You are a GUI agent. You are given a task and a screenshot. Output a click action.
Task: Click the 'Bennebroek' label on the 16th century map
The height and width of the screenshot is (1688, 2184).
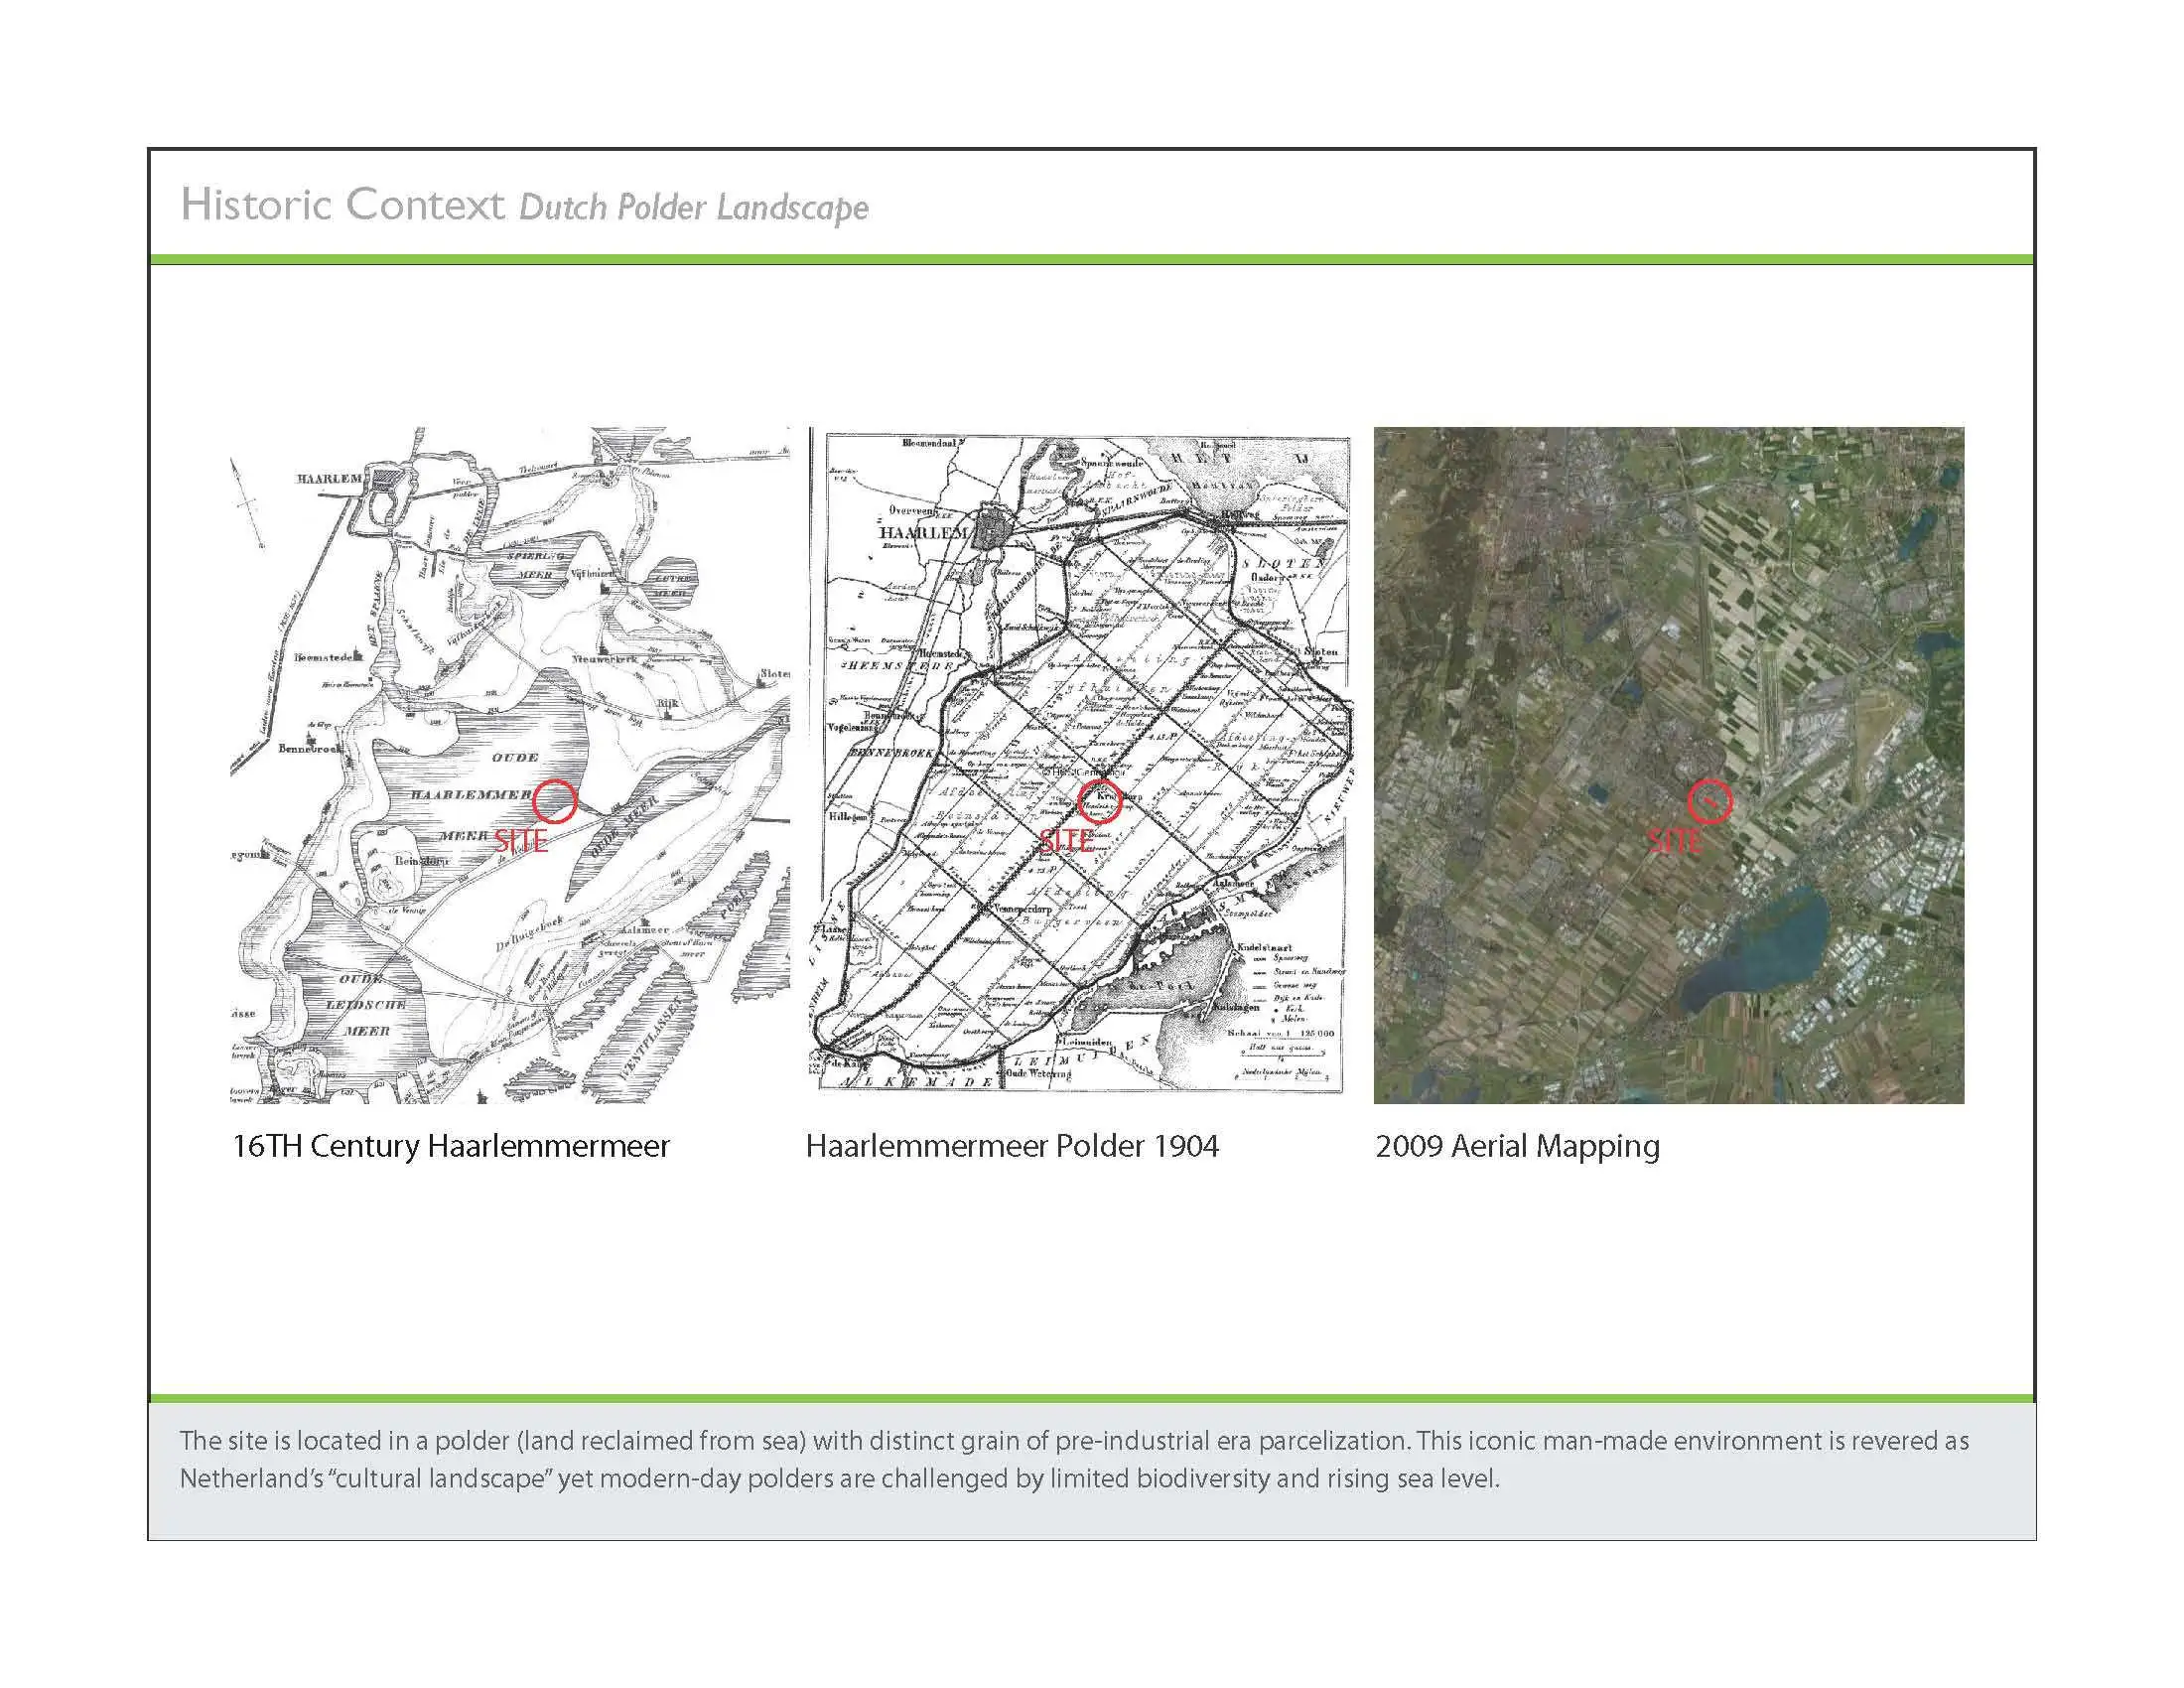click(x=309, y=748)
